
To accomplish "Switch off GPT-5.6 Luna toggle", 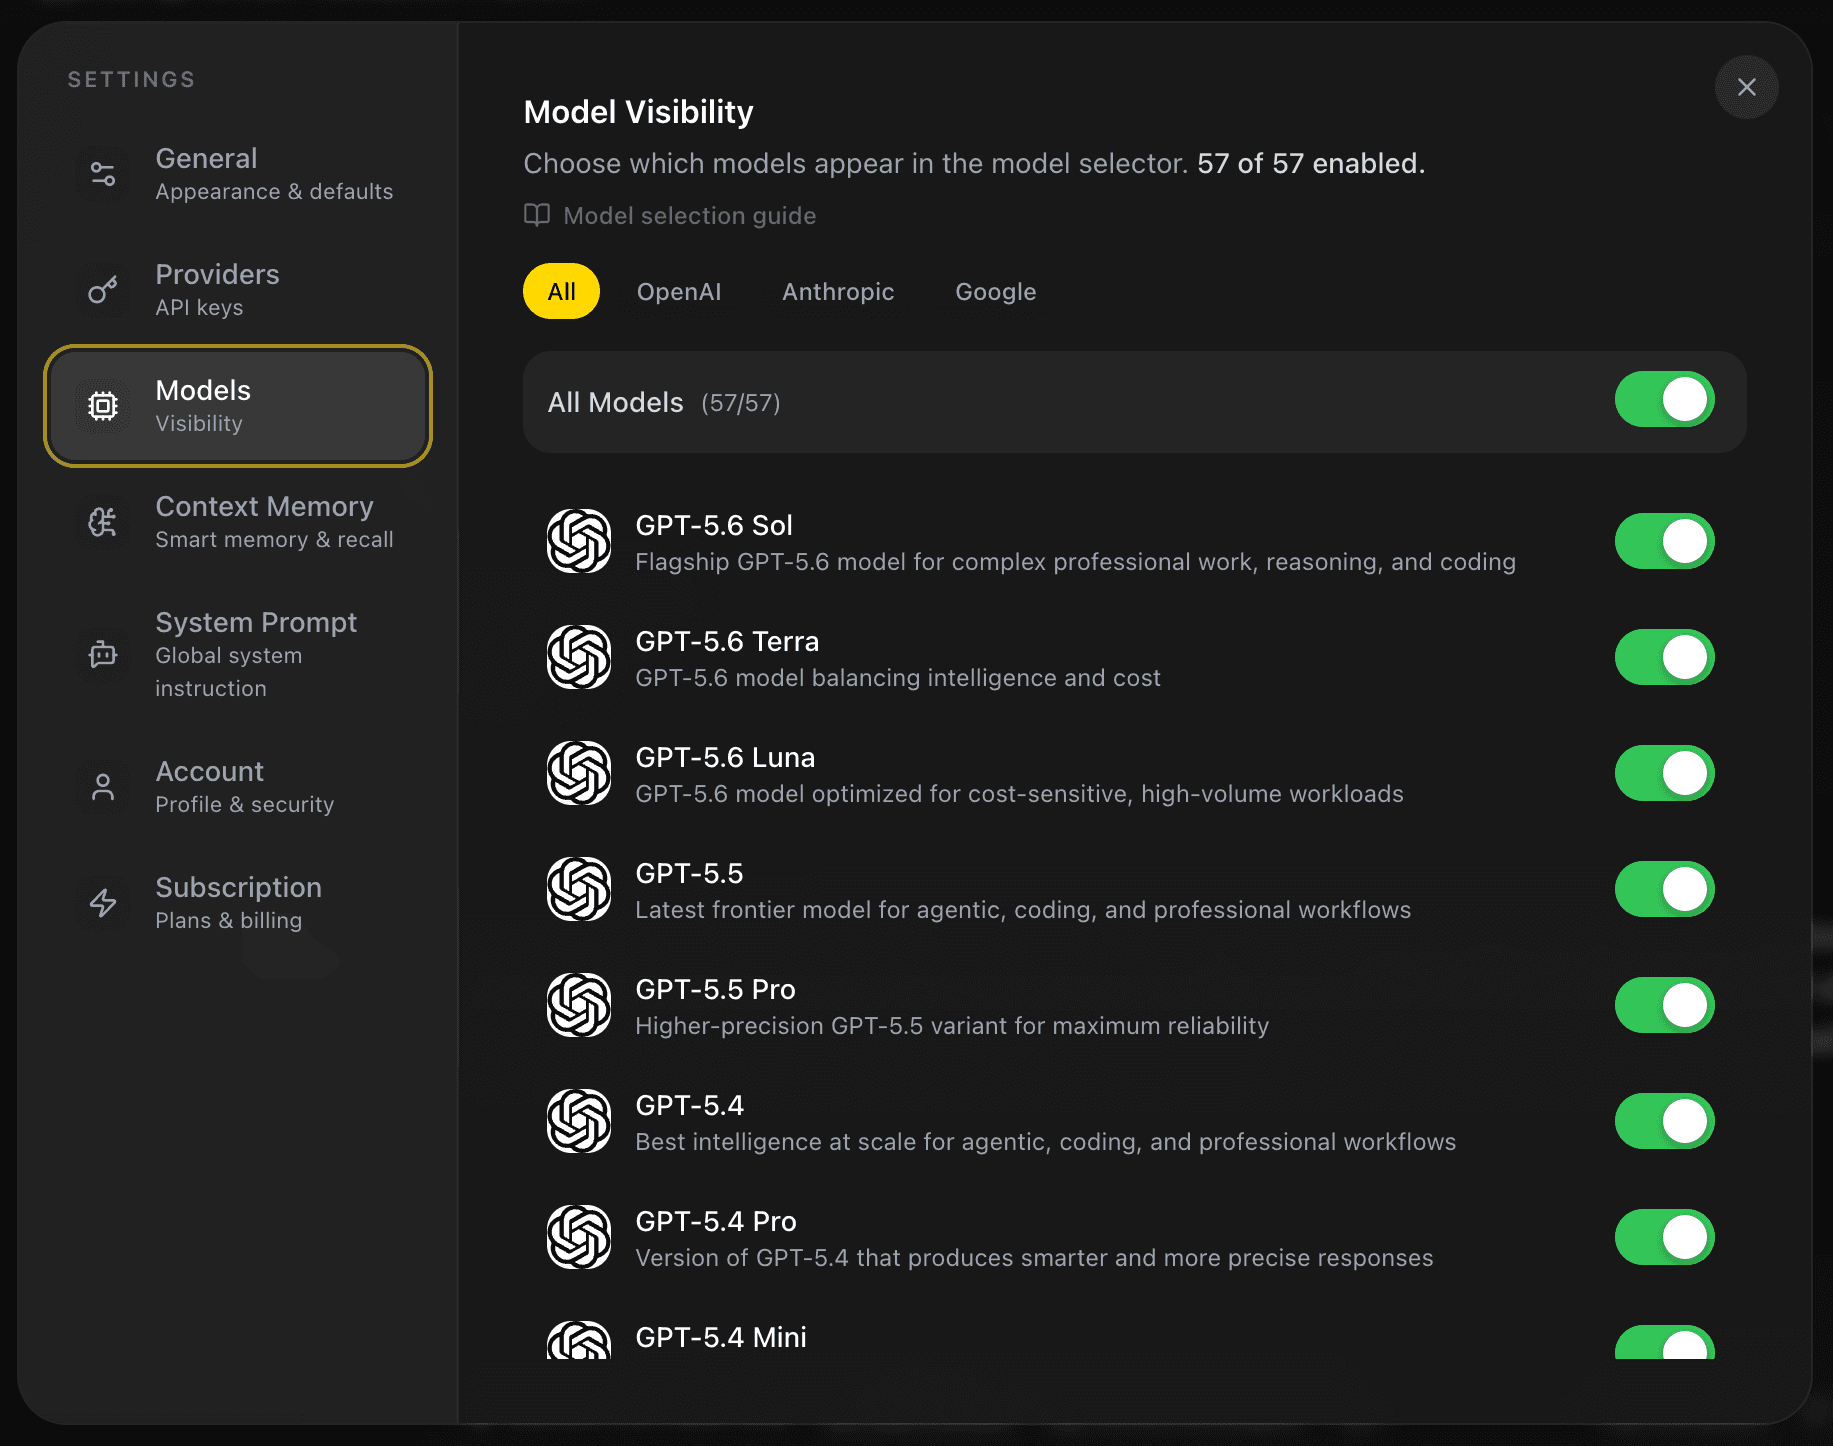I will [1665, 773].
